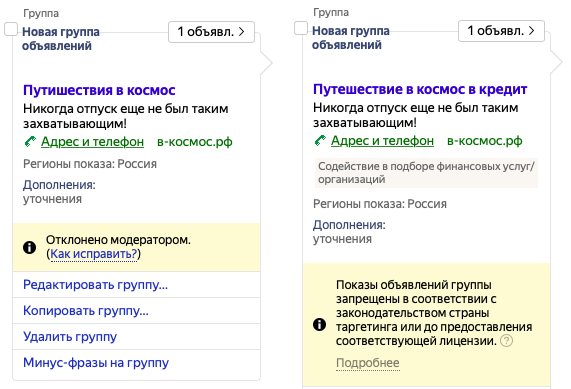Click info icon beside 'Отклонено модератором'
The height and width of the screenshot is (389, 571).
[29, 247]
